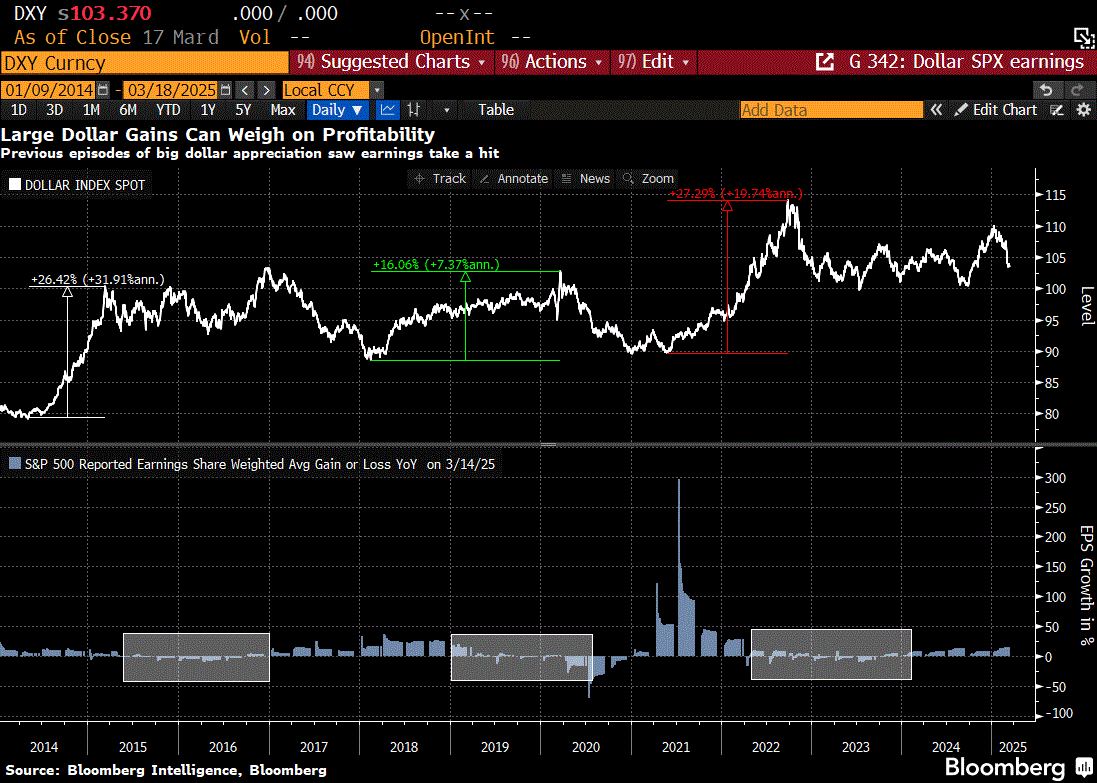
Task: Click the red +27.29% (+19.74%ann.) annotation
Action: point(735,194)
